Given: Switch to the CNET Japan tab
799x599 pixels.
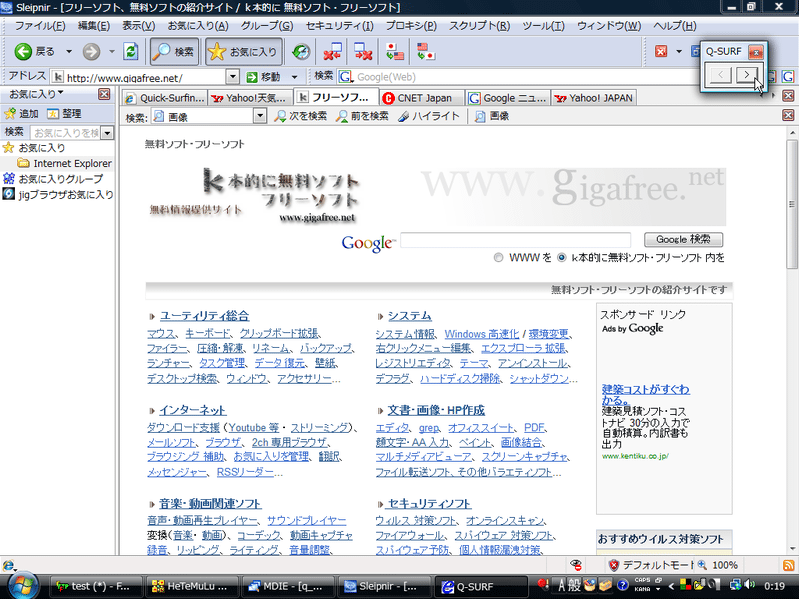Looking at the screenshot, I should pyautogui.click(x=422, y=98).
